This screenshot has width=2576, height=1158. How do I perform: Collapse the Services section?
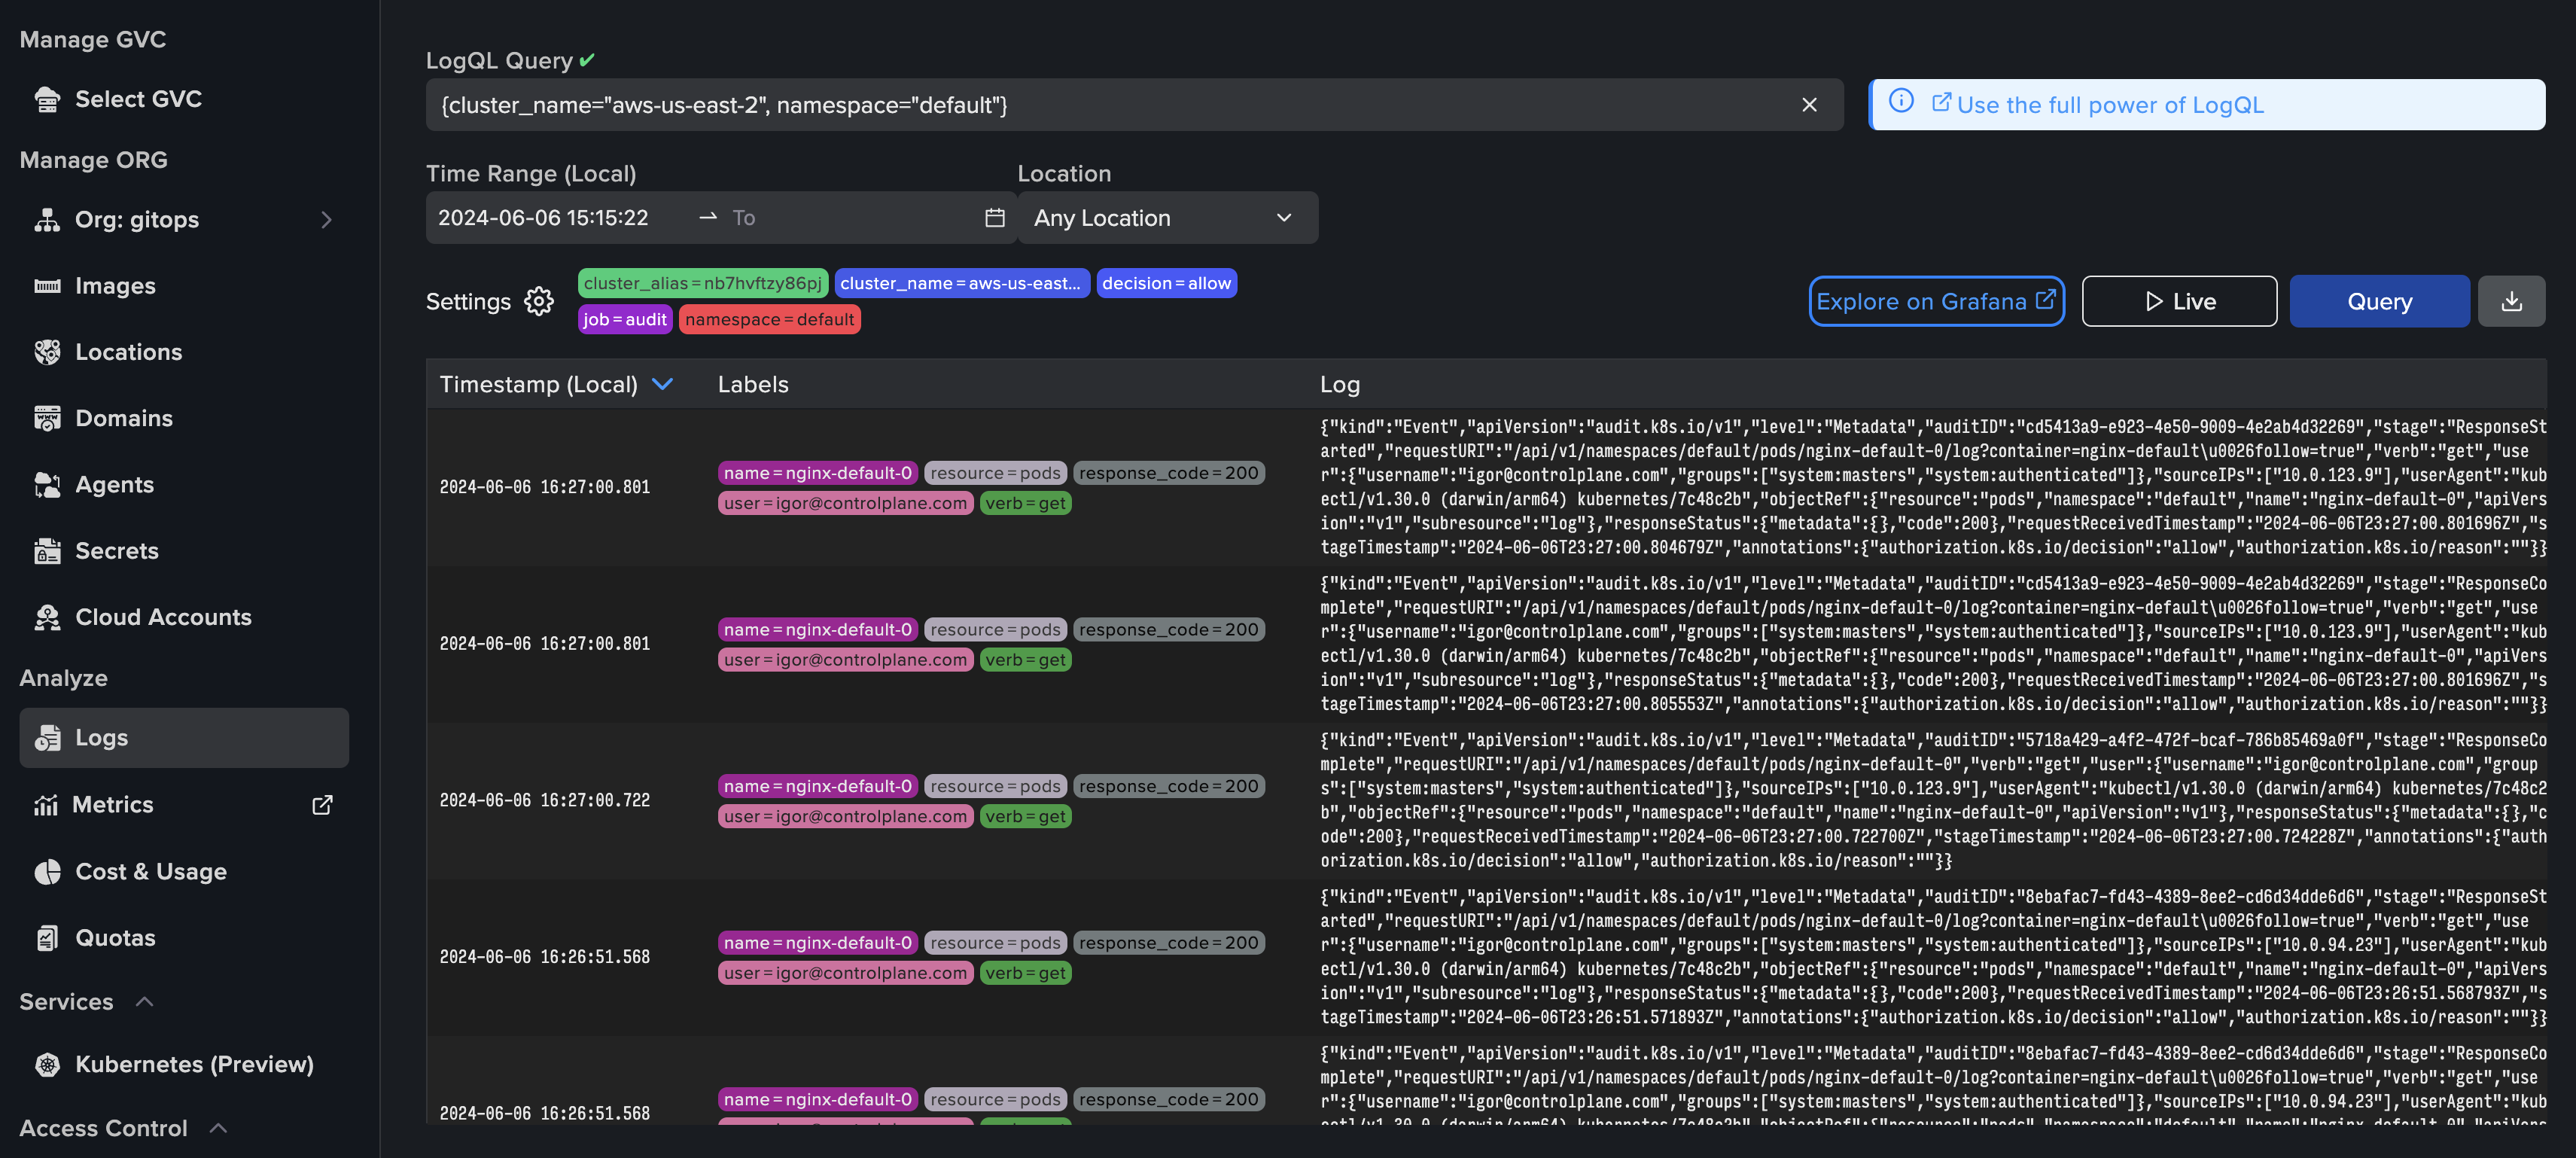click(144, 1001)
